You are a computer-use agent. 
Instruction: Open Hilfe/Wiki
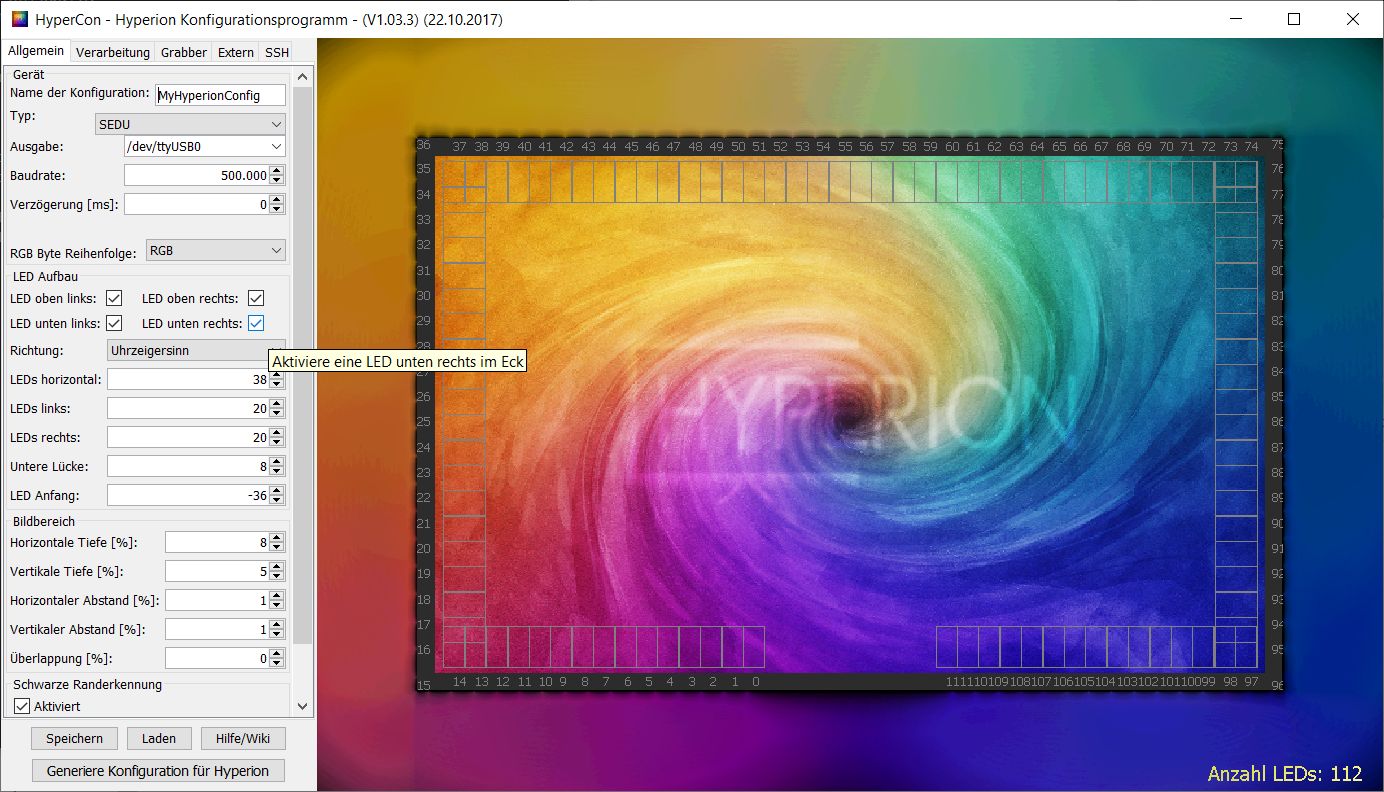(243, 739)
